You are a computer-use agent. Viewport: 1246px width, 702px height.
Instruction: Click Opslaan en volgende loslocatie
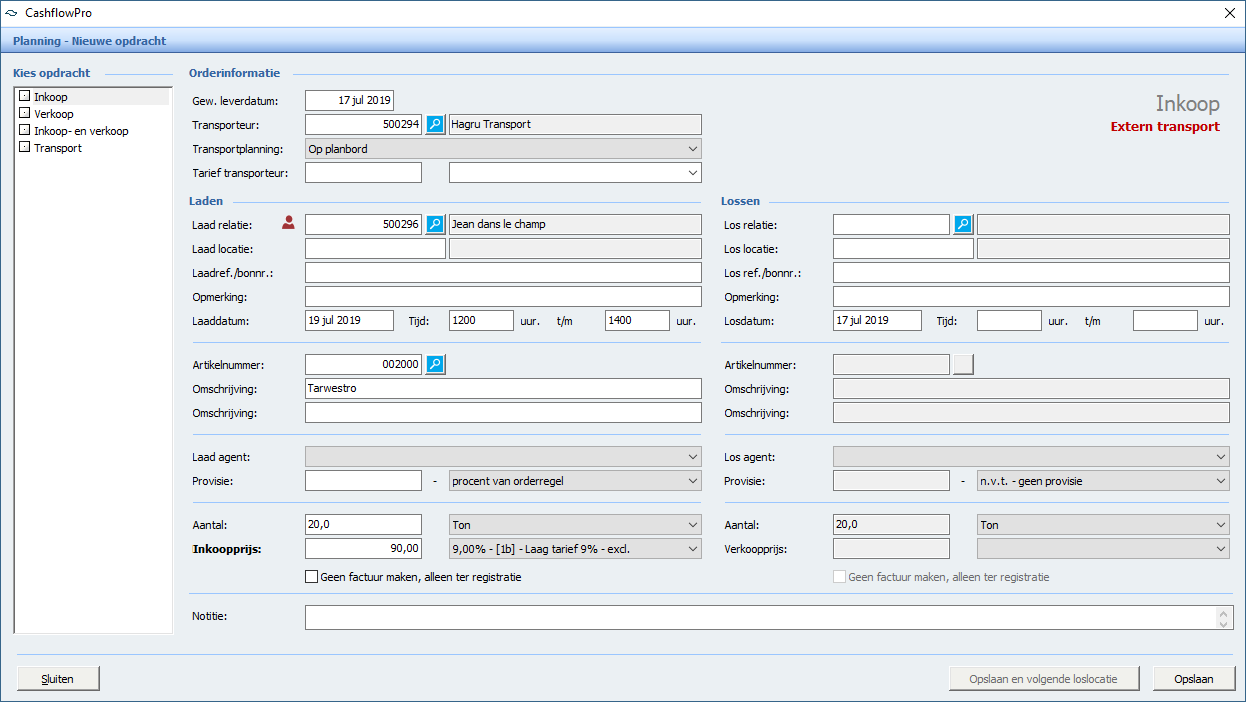click(x=1046, y=679)
